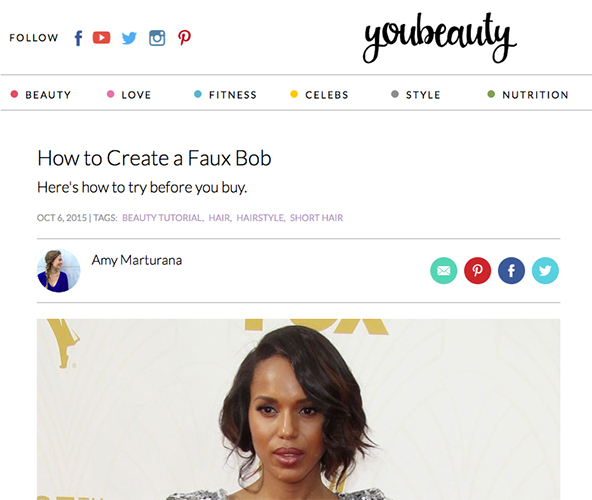
Task: Open the Pinterest follow icon in header
Action: [x=184, y=38]
